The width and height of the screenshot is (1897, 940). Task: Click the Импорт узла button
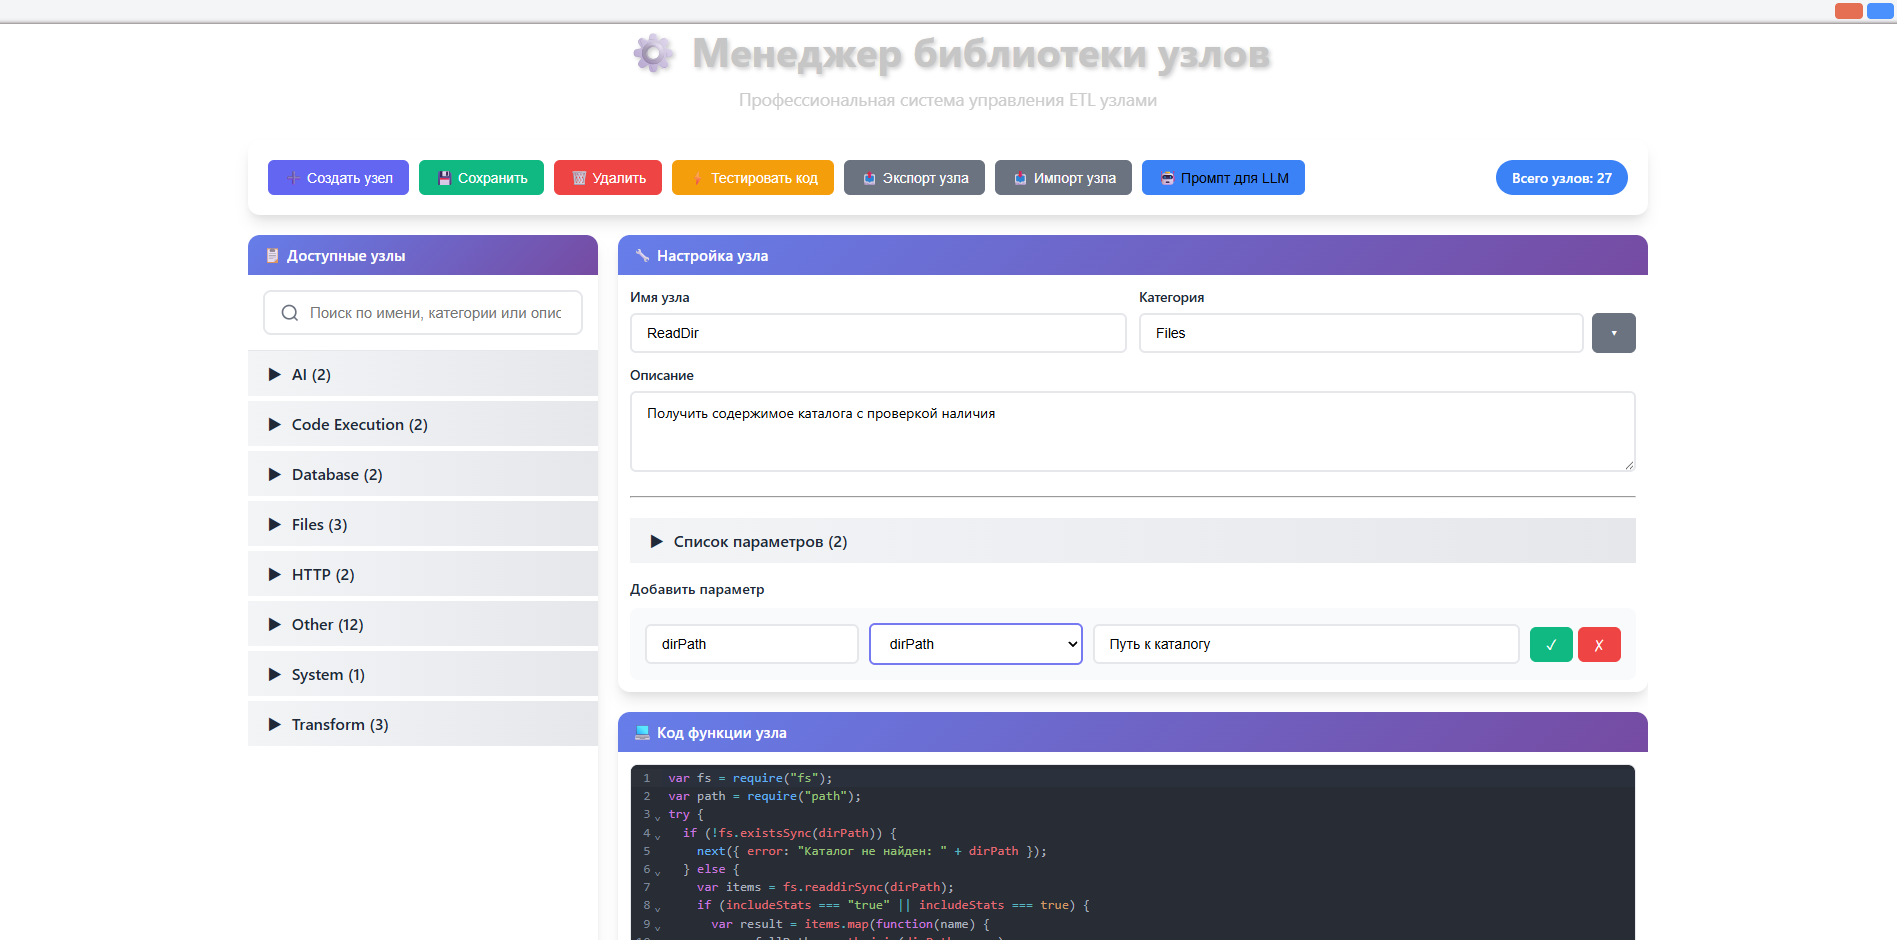coord(1063,178)
